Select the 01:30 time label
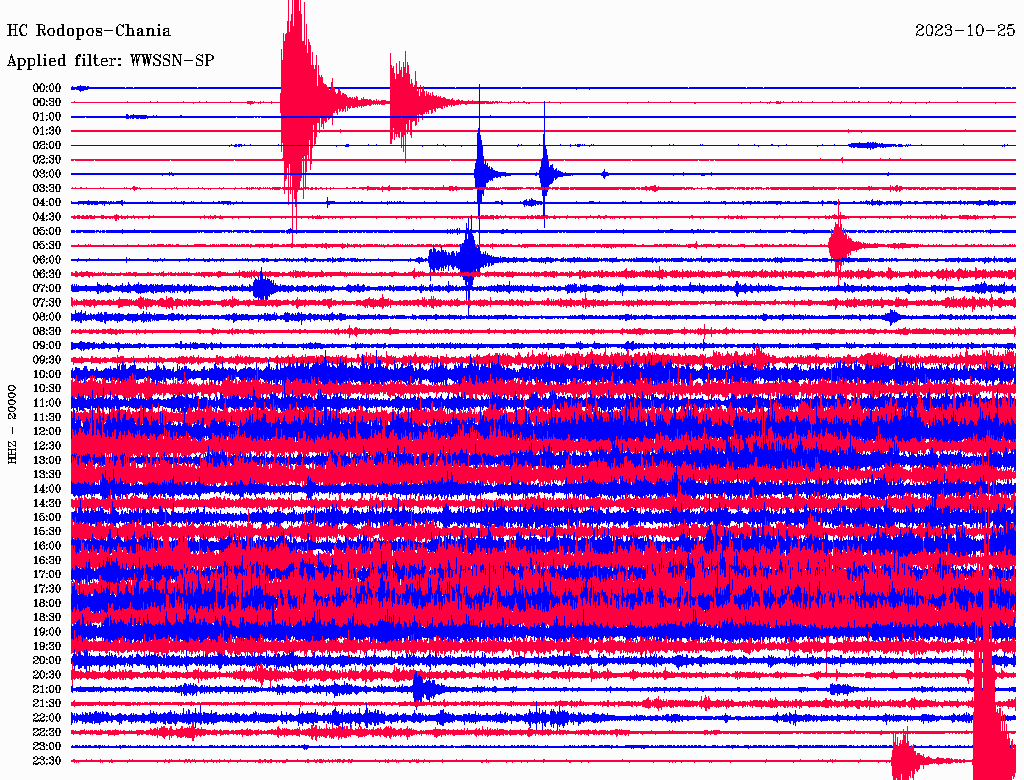The width and height of the screenshot is (1024, 780). (47, 131)
